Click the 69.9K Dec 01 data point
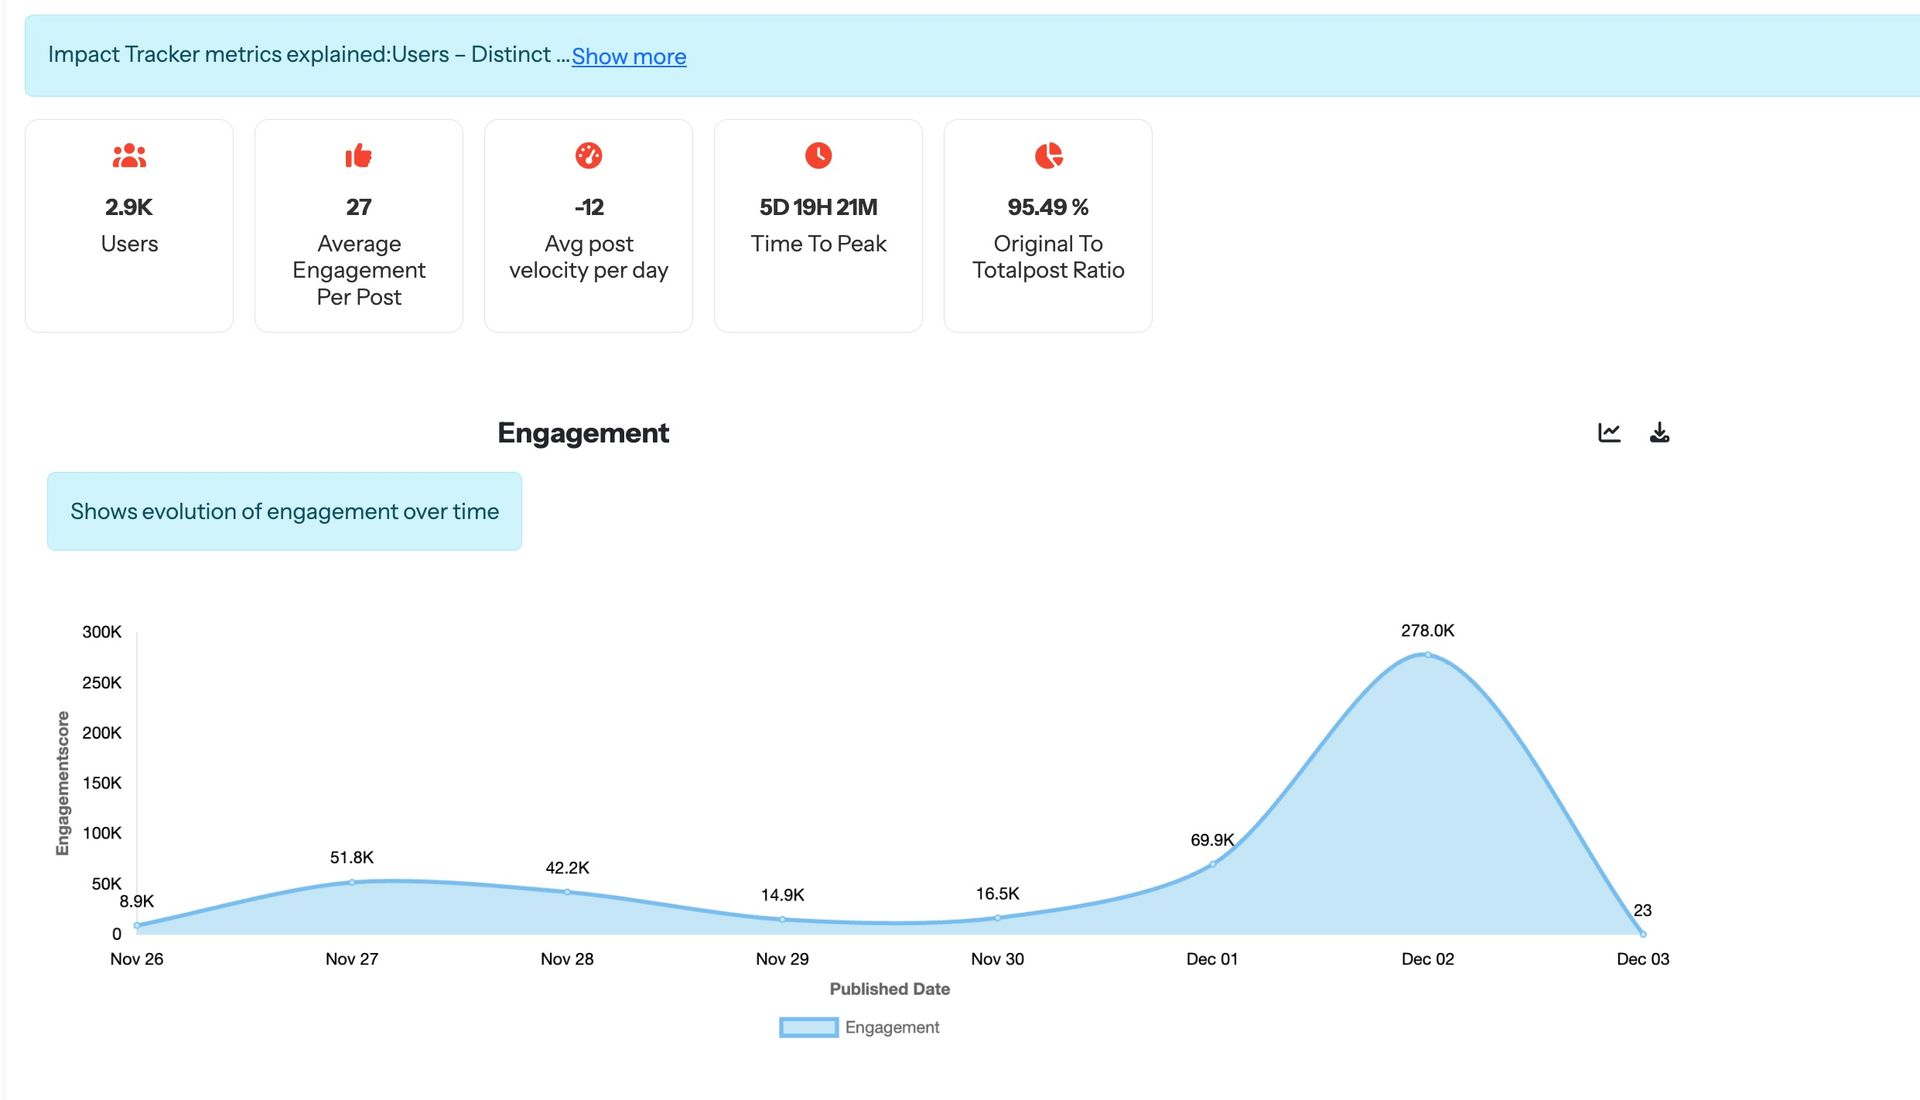The height and width of the screenshot is (1100, 1920). [x=1212, y=864]
